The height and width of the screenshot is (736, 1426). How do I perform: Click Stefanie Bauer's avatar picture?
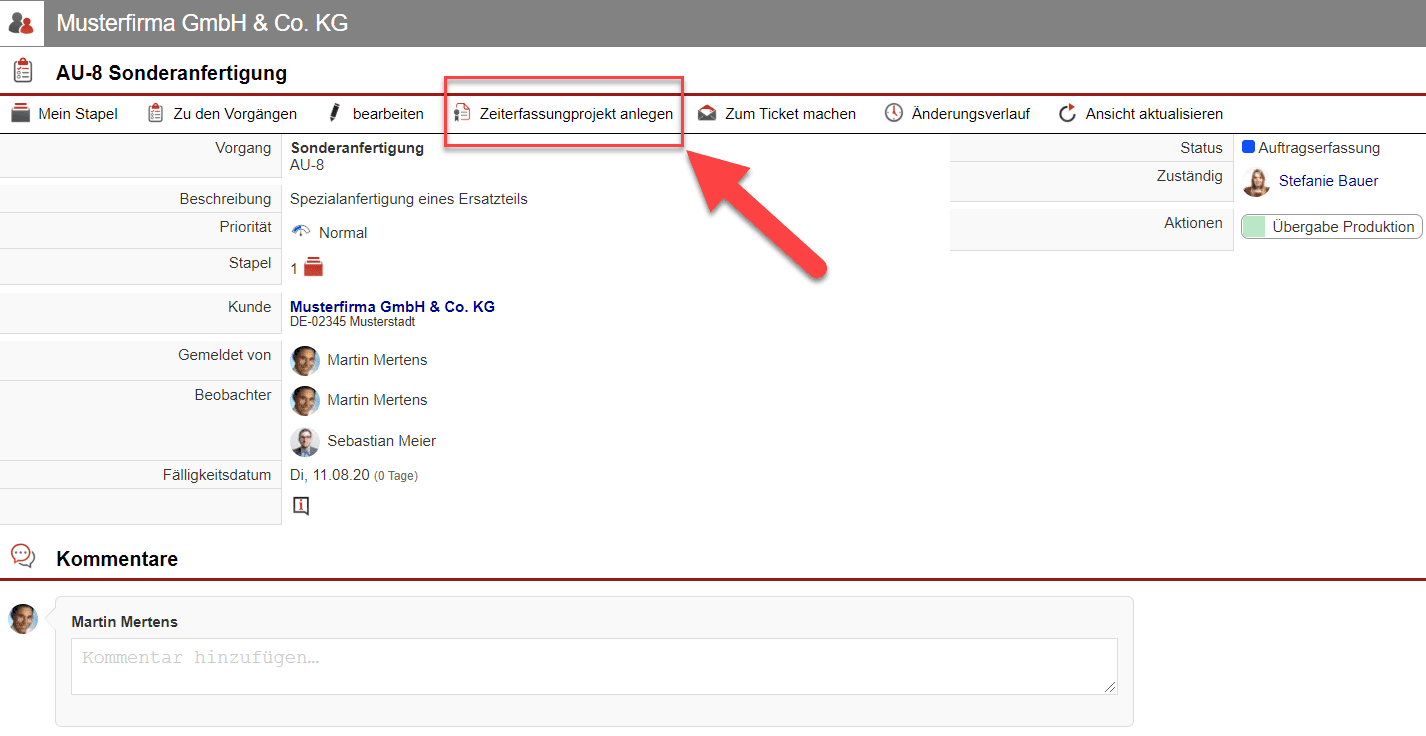1256,182
